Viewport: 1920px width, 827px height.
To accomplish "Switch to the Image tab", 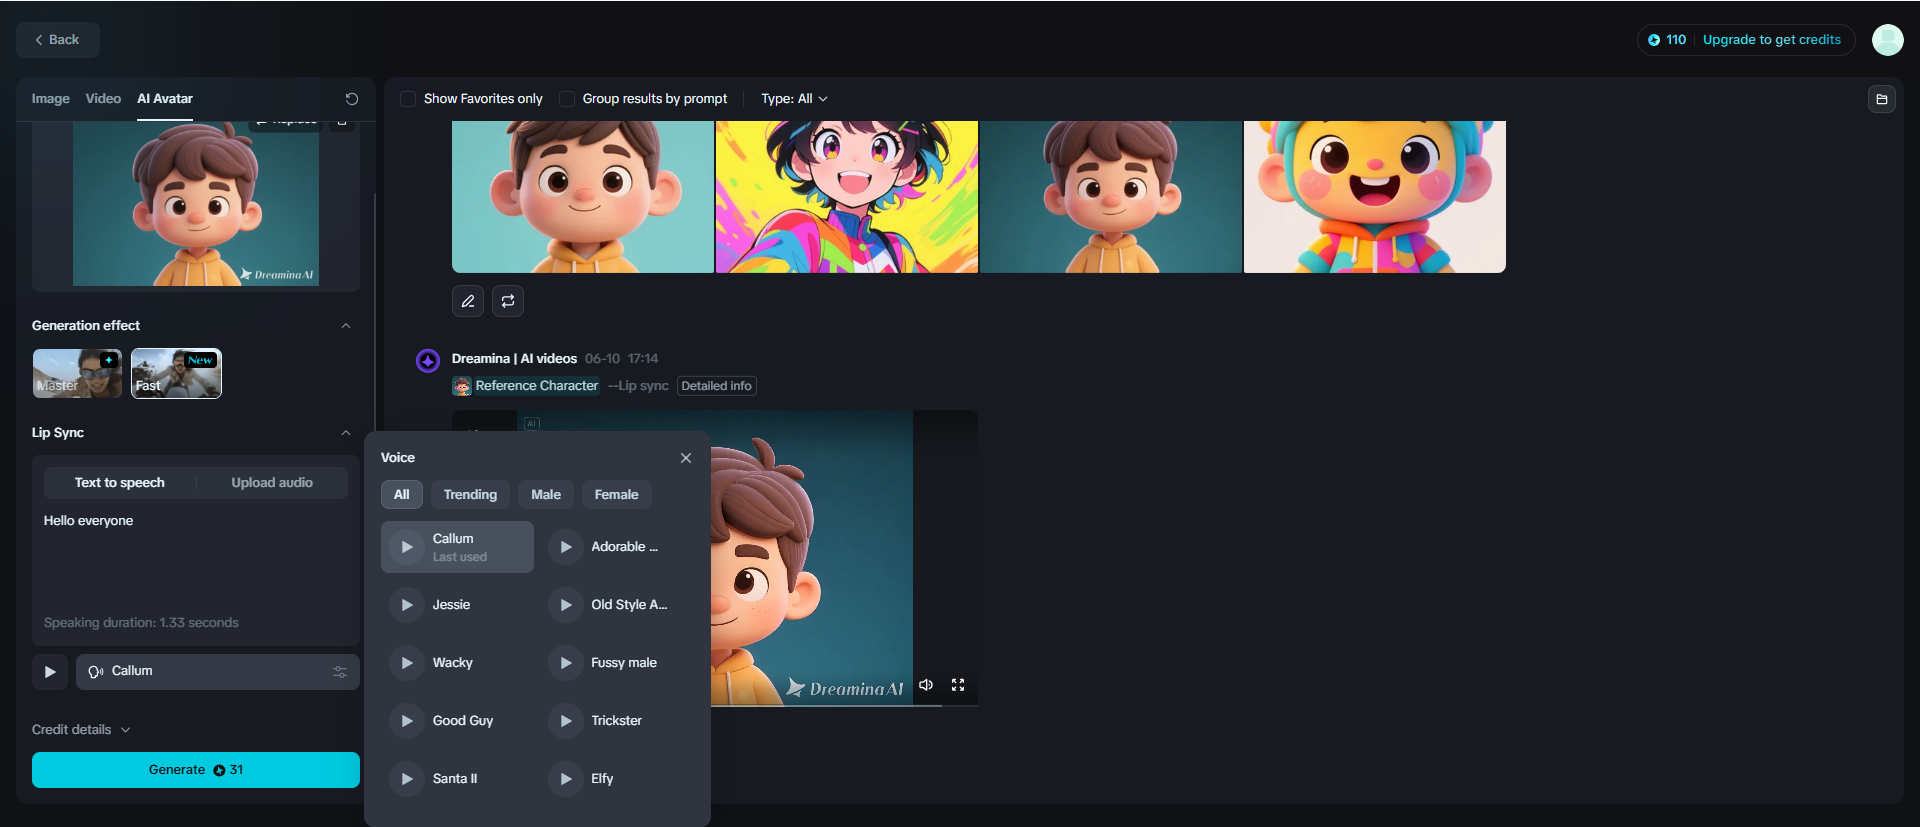I will (x=51, y=99).
